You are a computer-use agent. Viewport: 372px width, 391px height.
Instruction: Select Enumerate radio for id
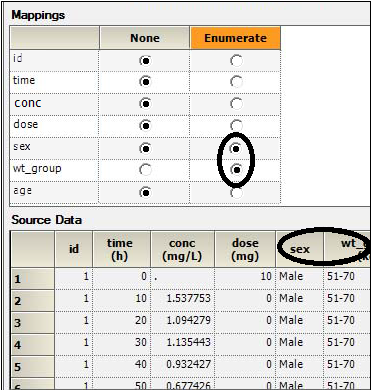236,61
